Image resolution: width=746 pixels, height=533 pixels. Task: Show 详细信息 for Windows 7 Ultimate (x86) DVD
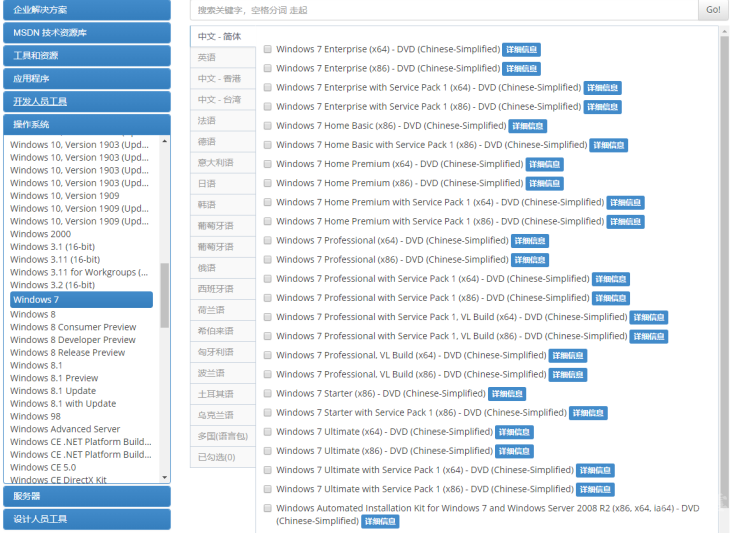[x=514, y=451]
